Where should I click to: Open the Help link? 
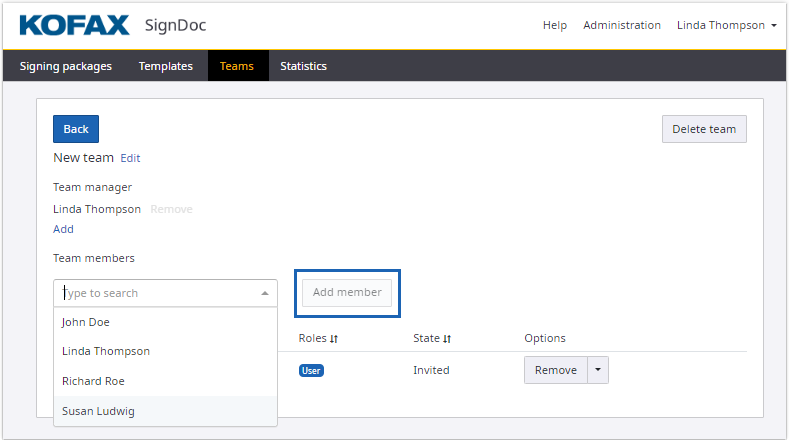click(554, 25)
